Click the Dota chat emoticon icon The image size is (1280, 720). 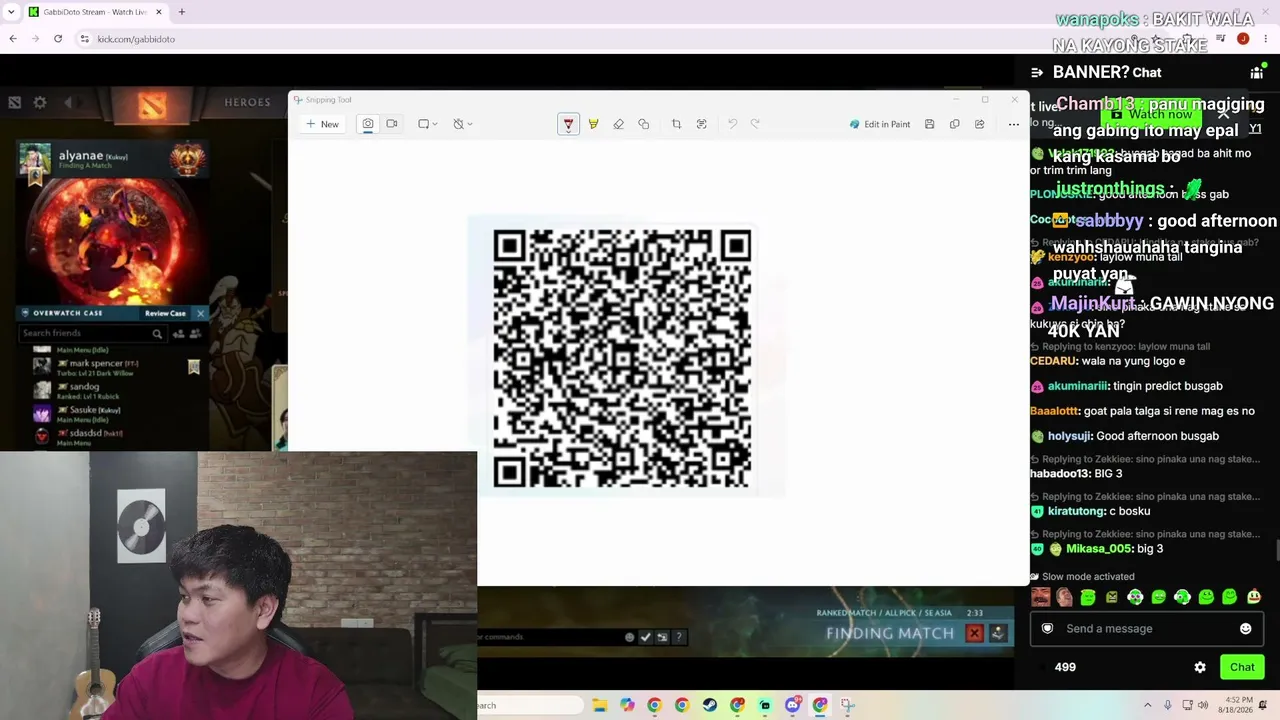tap(629, 637)
